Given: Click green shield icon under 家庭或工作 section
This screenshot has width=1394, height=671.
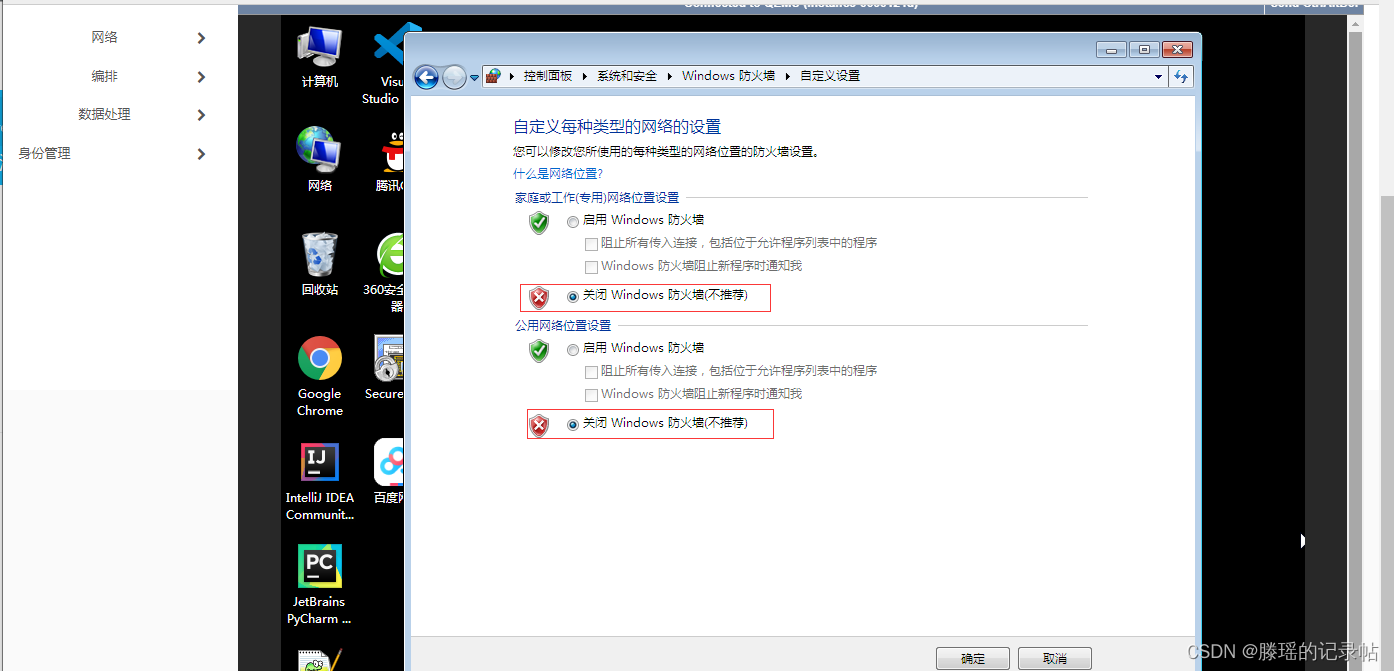Looking at the screenshot, I should (539, 222).
